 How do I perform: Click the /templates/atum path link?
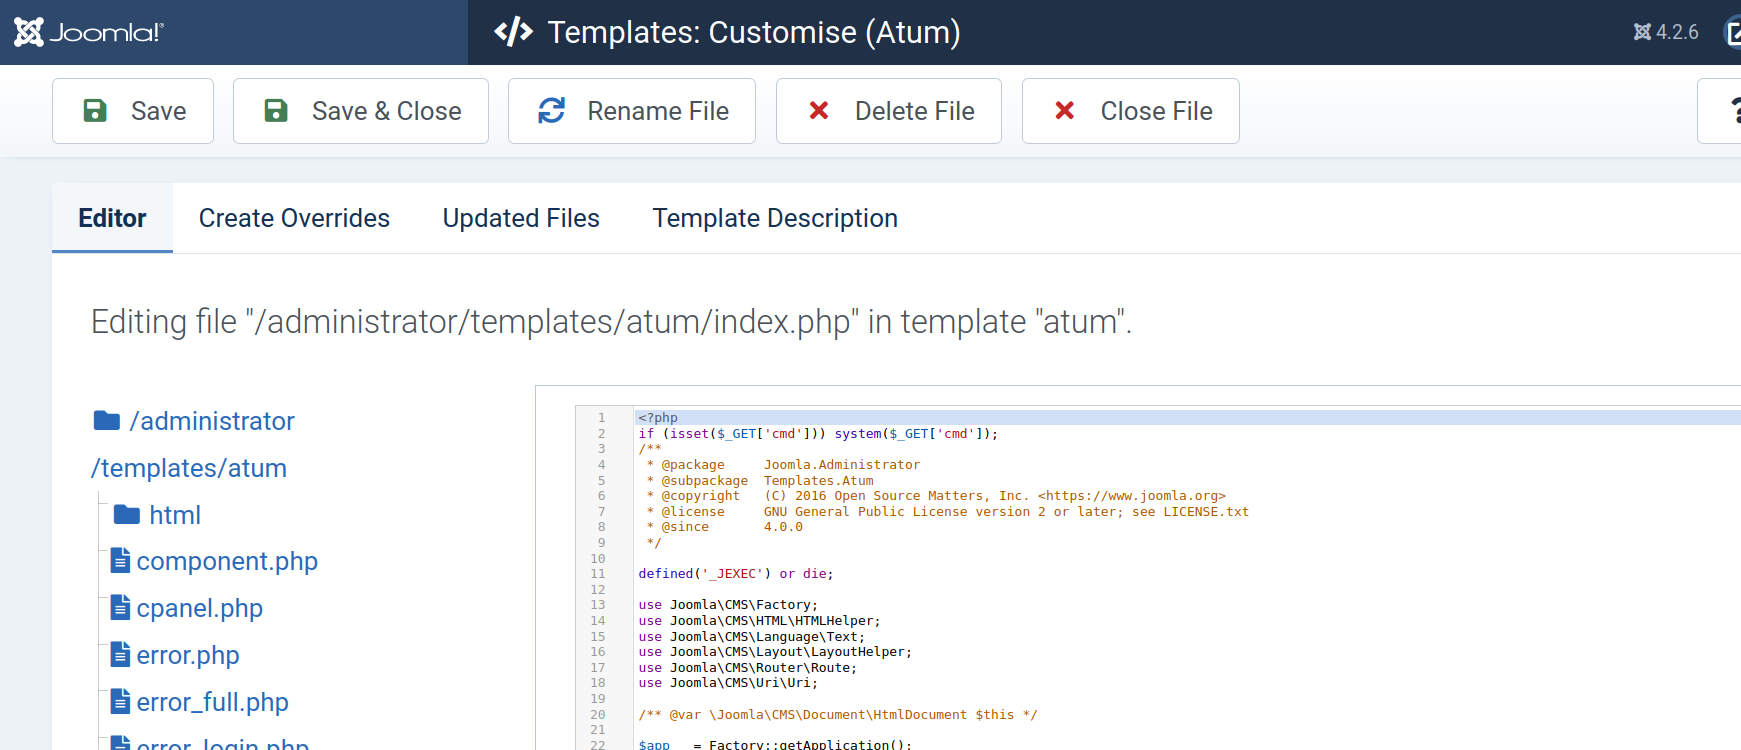pos(189,468)
